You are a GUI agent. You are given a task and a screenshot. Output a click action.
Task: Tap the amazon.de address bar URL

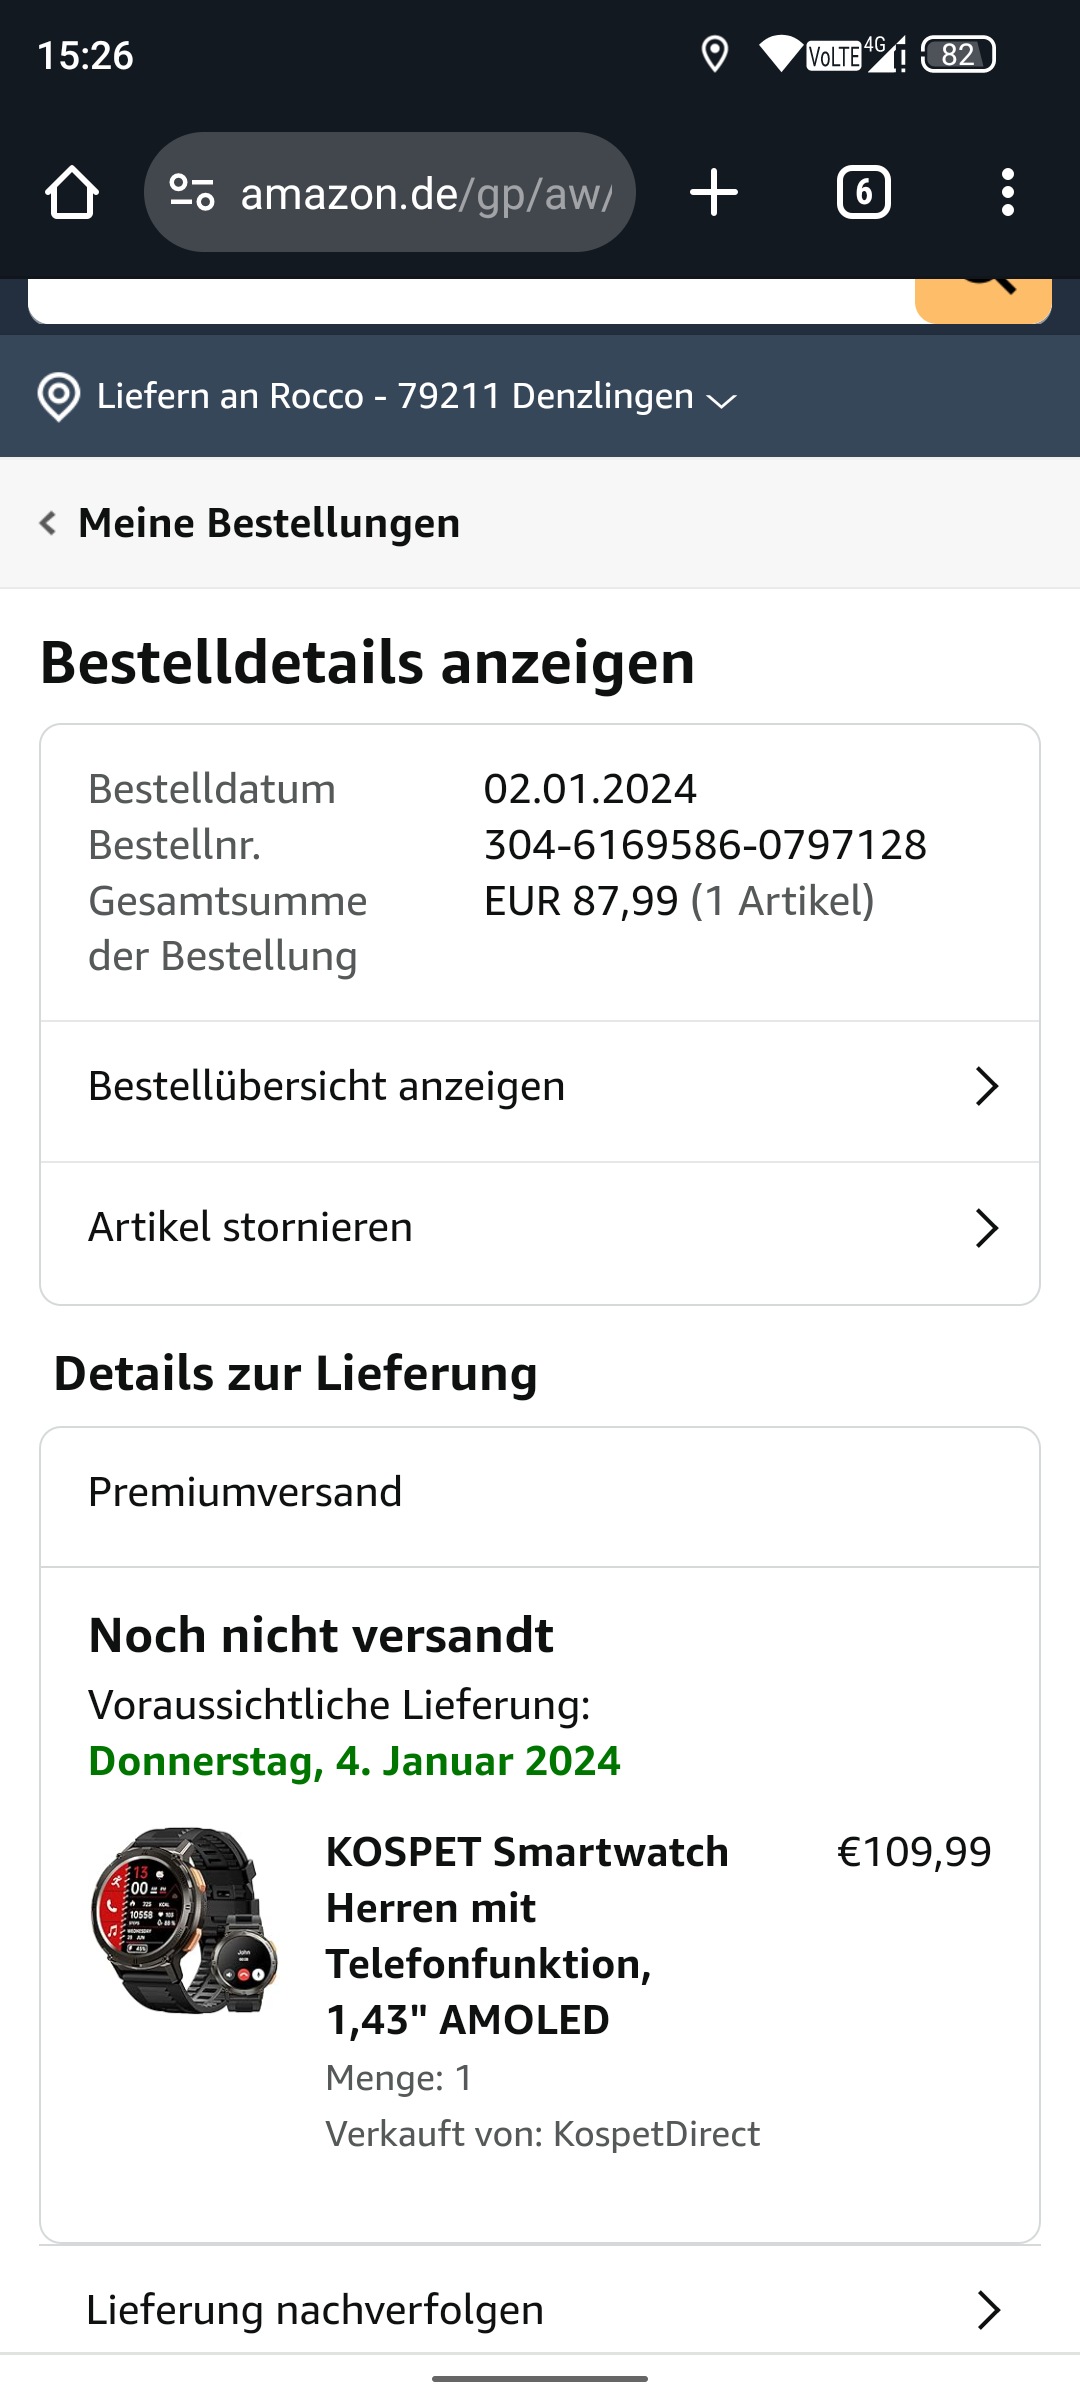(x=425, y=192)
